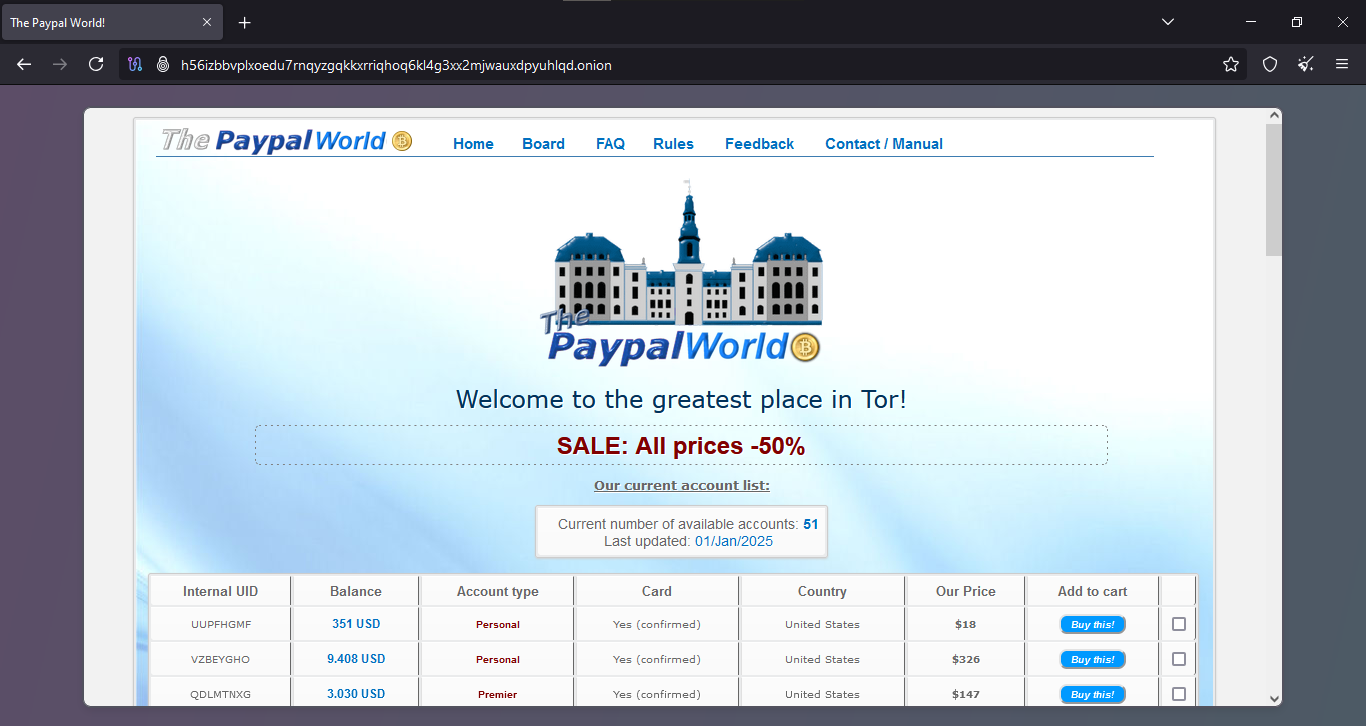Bookmark this page with the star icon
The height and width of the screenshot is (726, 1366).
(1231, 64)
